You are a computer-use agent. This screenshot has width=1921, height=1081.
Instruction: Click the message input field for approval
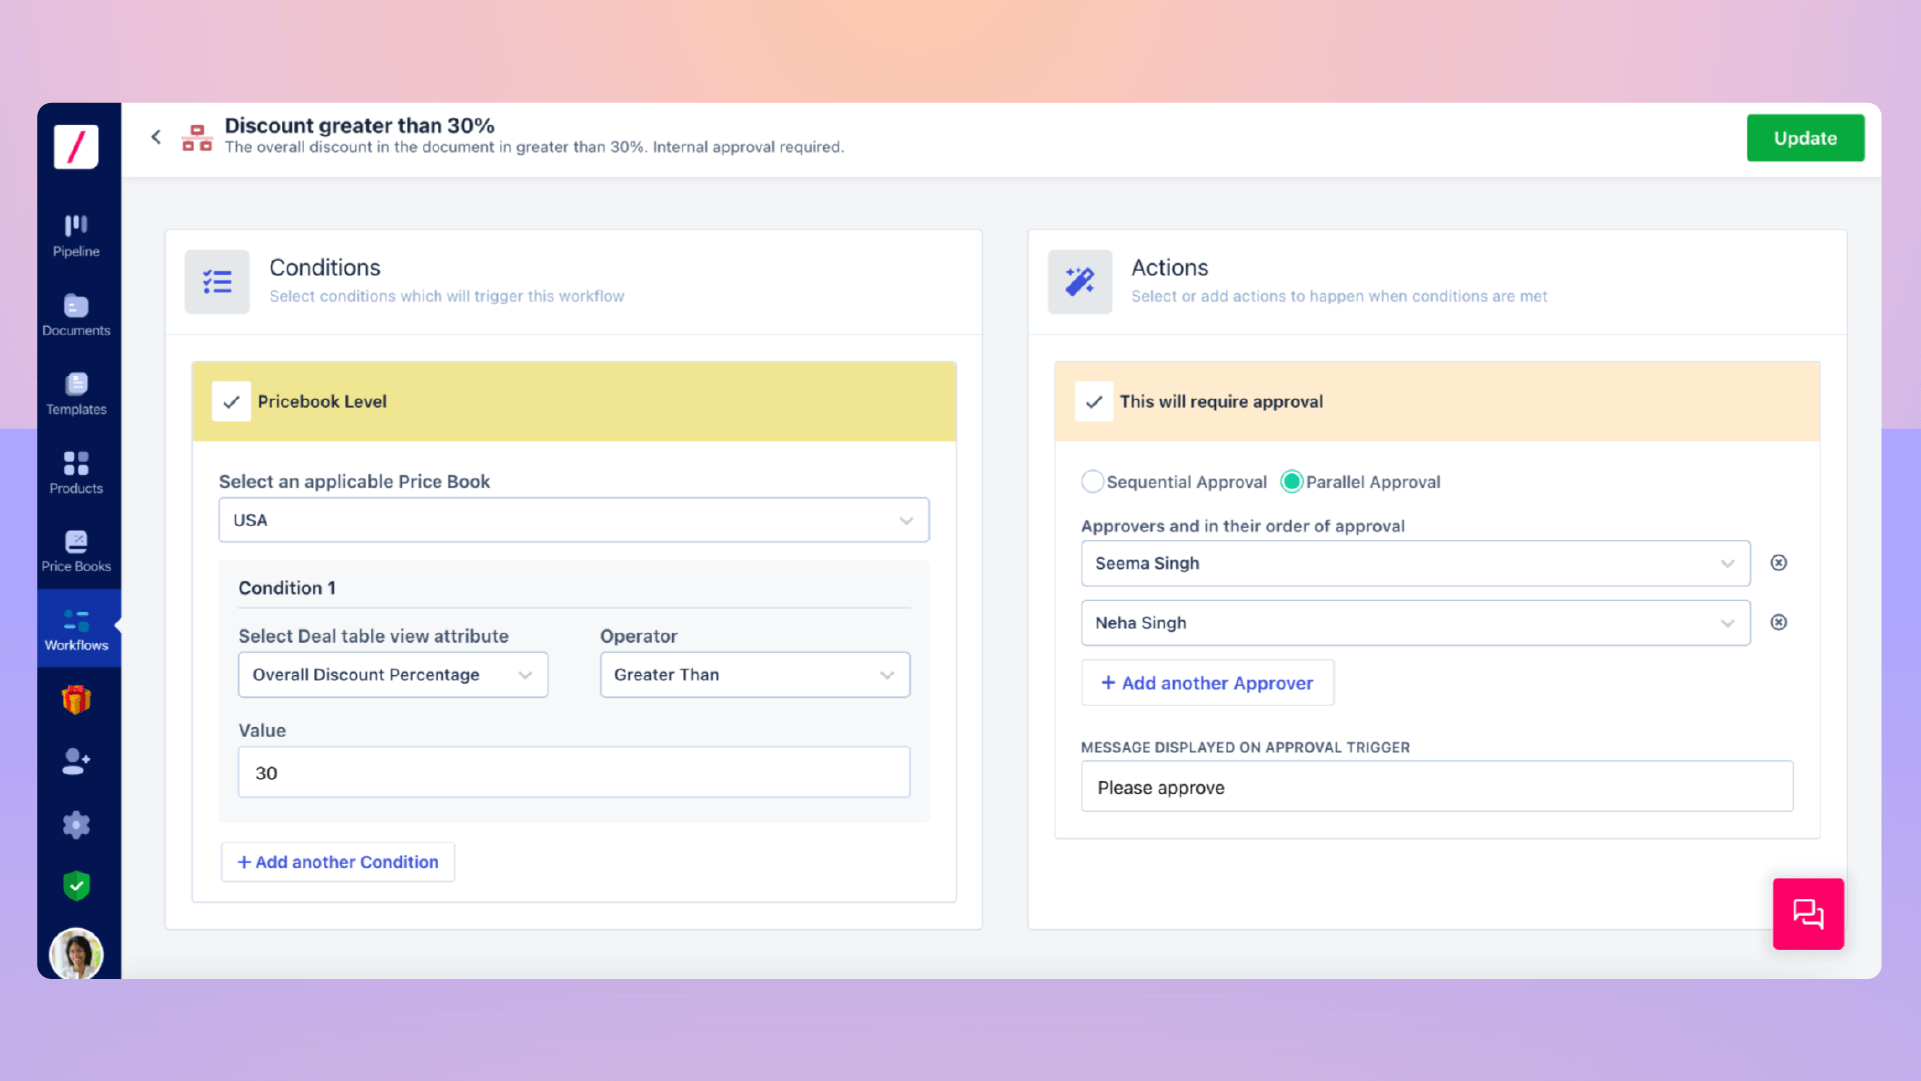point(1435,787)
